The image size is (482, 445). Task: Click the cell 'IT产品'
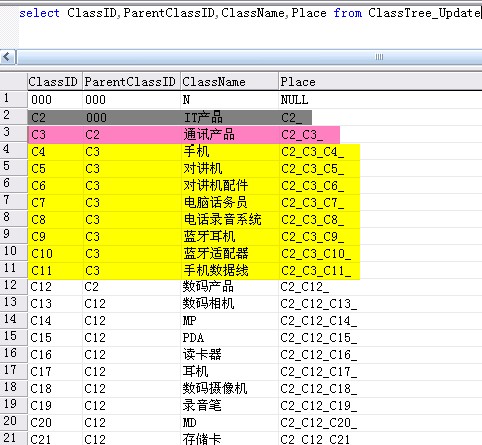[x=203, y=118]
